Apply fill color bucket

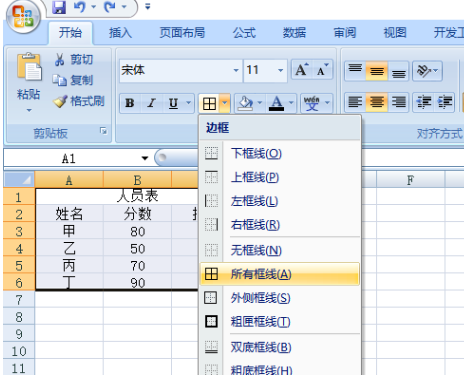[x=246, y=103]
